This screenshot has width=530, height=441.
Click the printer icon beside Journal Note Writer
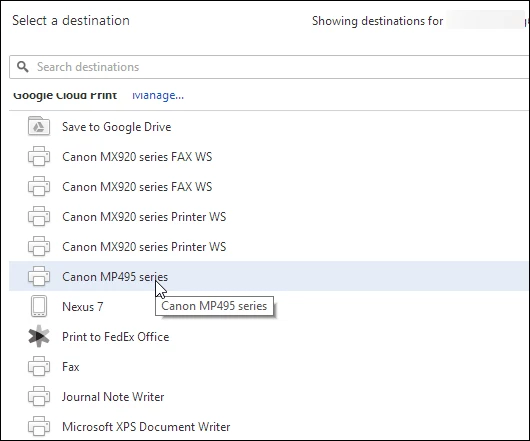coord(39,396)
